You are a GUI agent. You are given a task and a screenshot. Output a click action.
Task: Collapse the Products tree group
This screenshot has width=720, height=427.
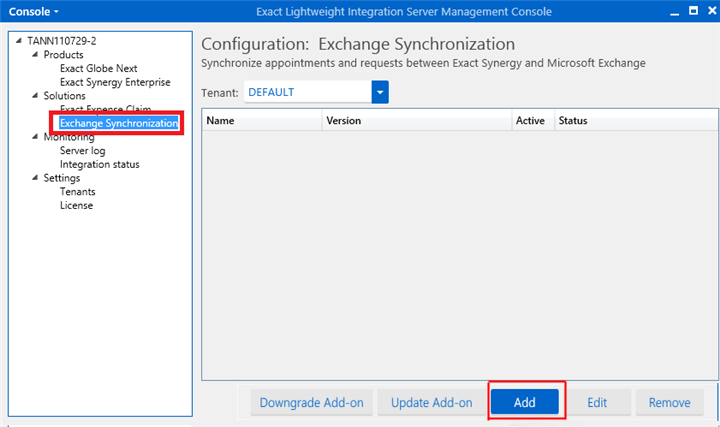click(x=35, y=55)
